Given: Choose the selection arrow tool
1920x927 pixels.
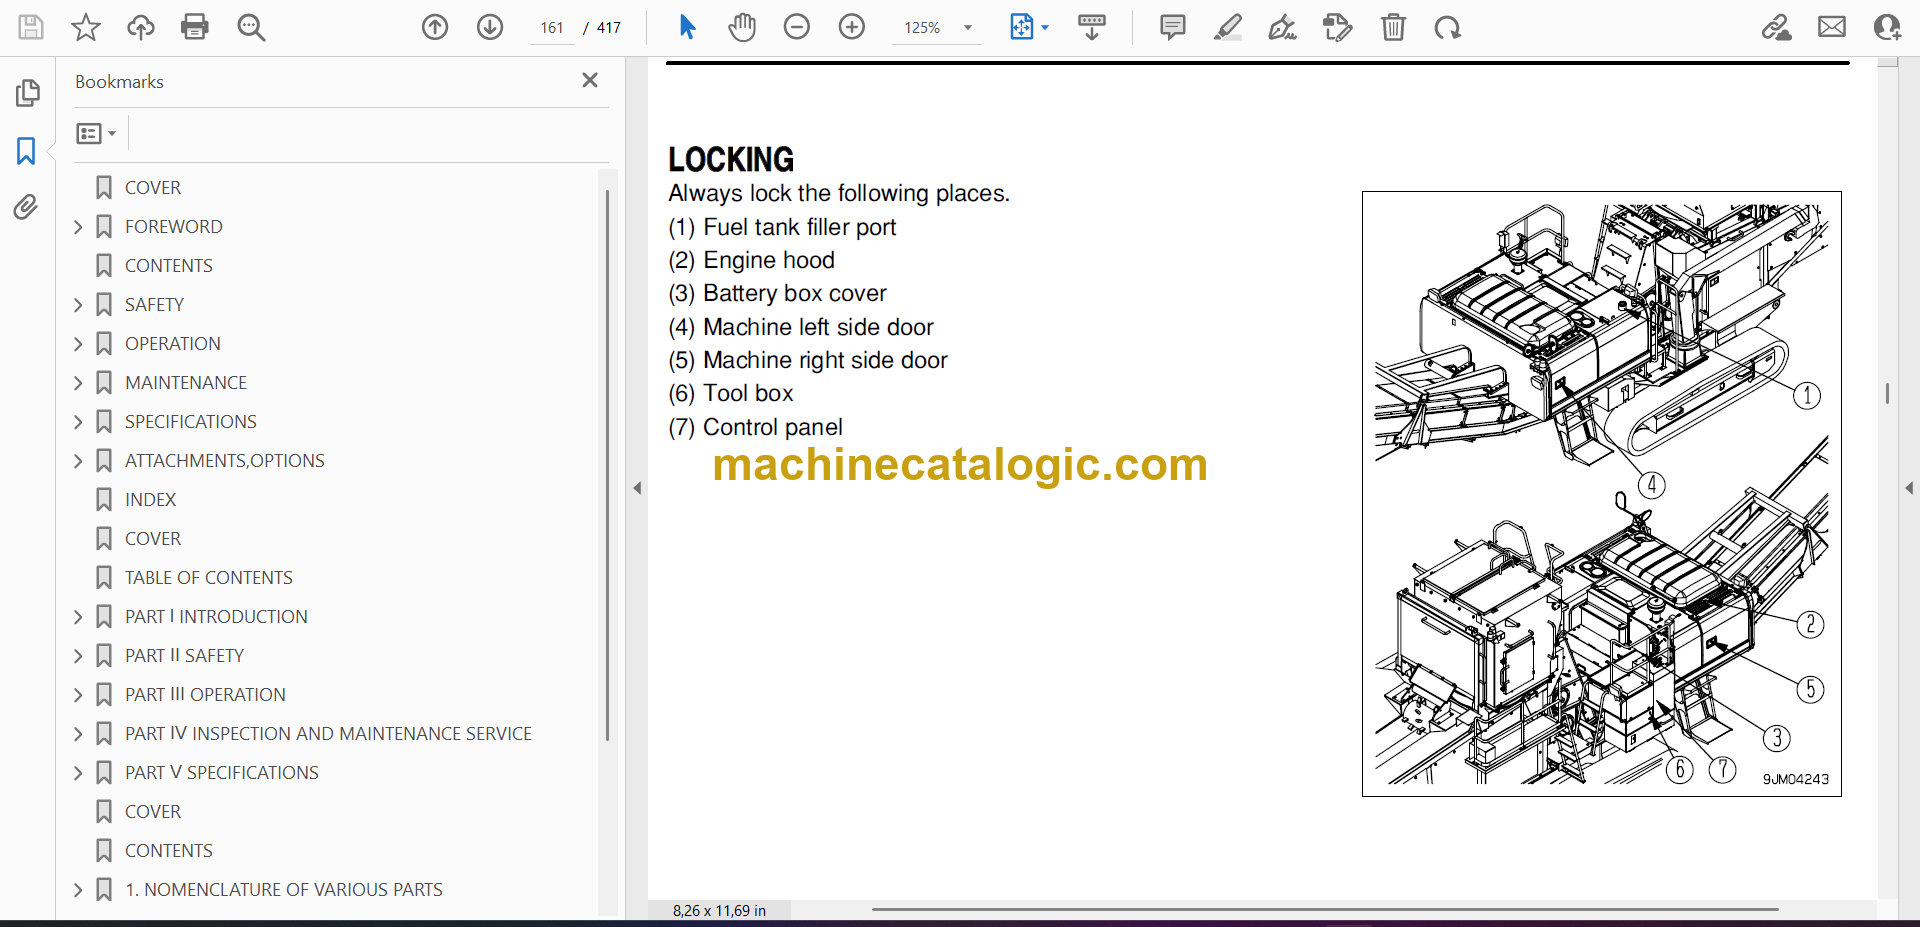Looking at the screenshot, I should pyautogui.click(x=687, y=27).
